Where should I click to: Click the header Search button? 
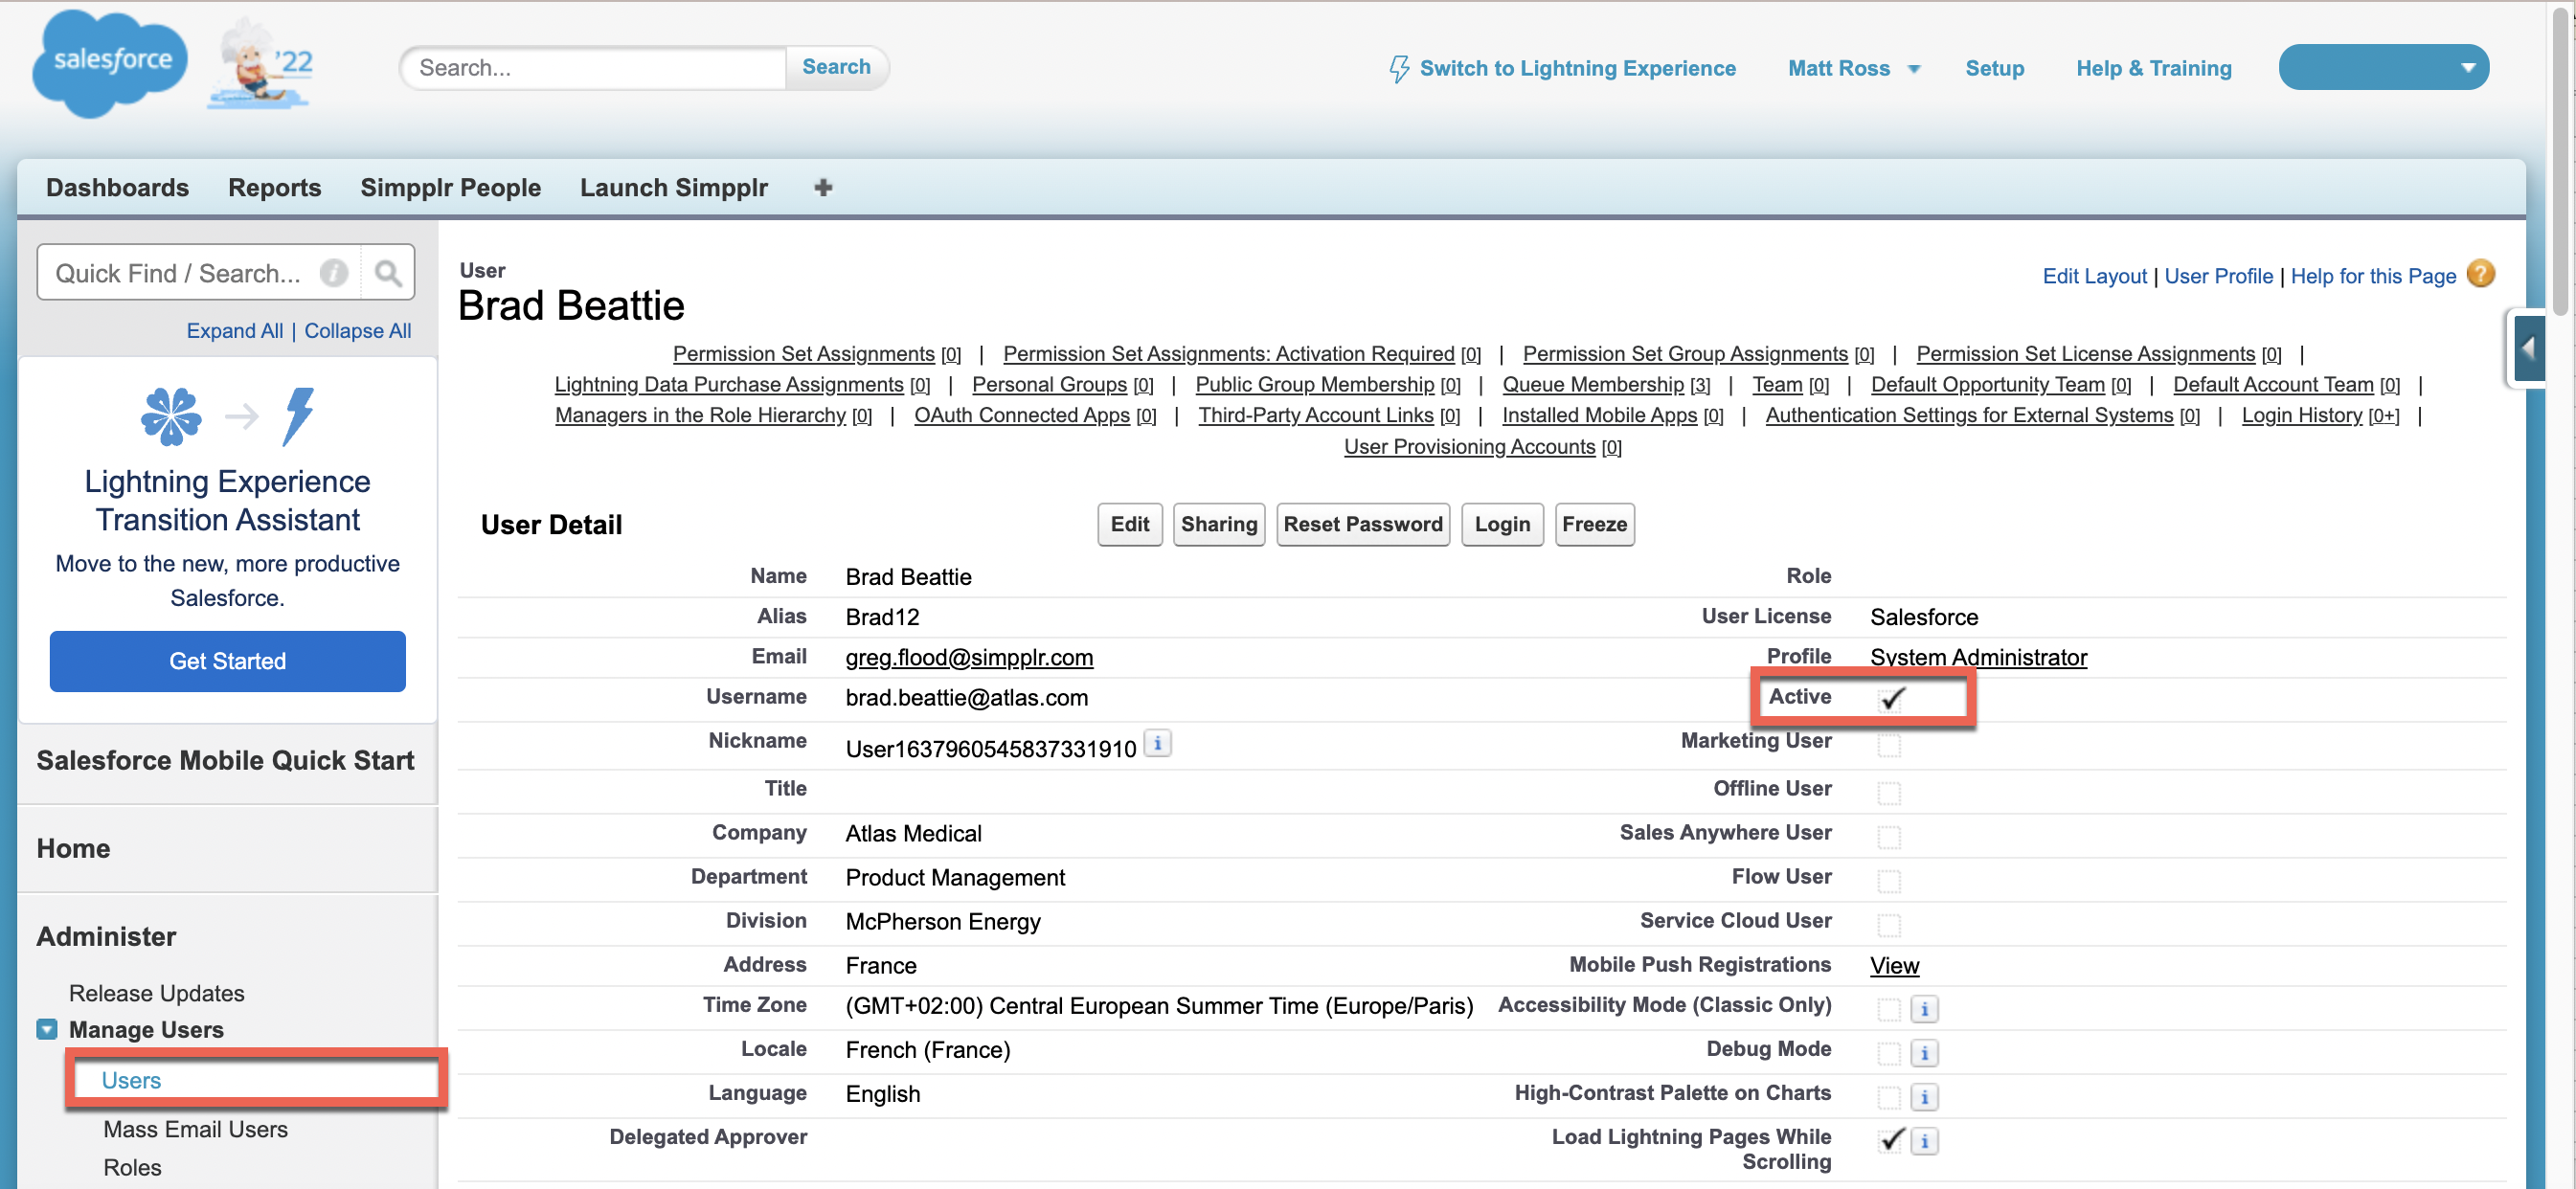pos(836,67)
